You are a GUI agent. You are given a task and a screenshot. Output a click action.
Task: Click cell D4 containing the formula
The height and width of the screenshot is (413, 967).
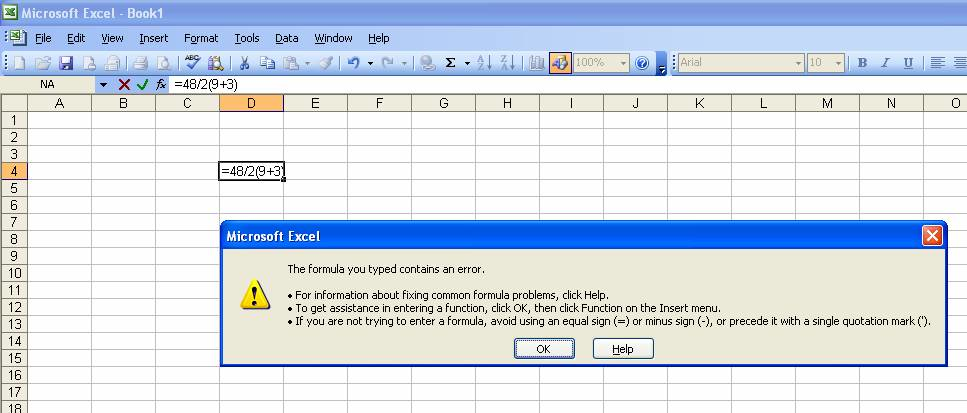(252, 171)
